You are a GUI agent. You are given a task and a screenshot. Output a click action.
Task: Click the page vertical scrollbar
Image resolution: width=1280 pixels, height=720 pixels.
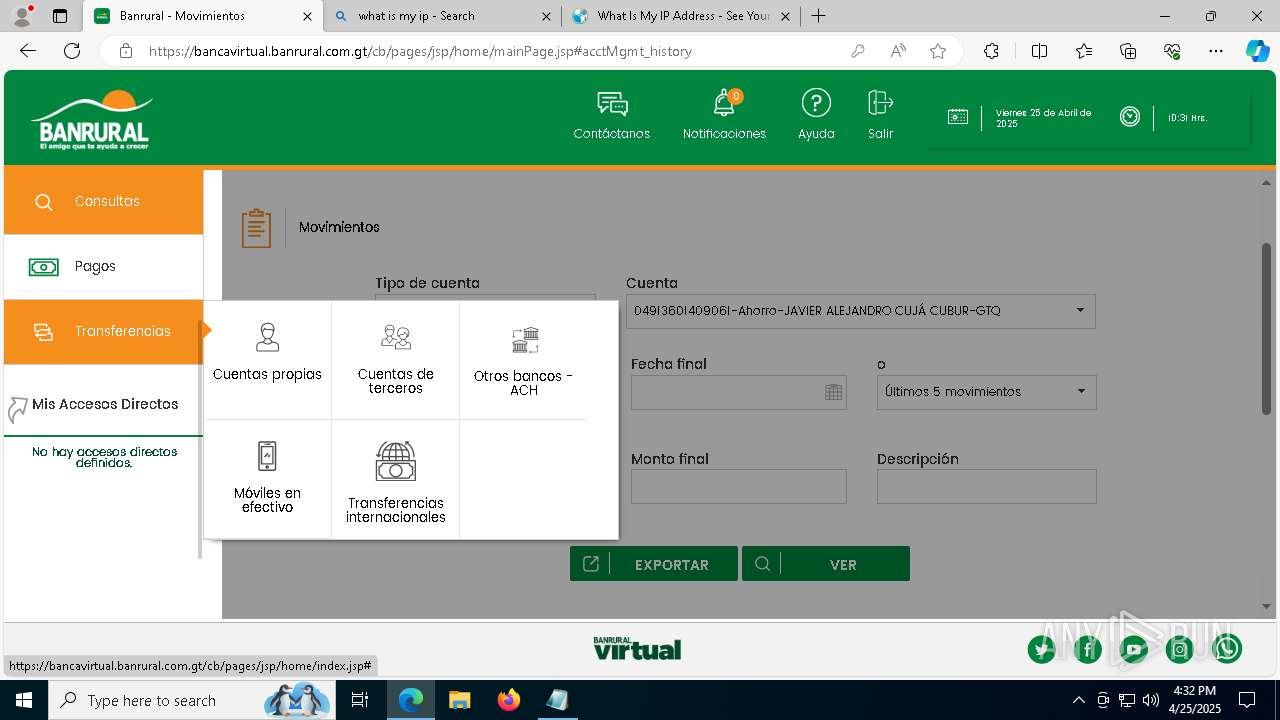(1266, 328)
